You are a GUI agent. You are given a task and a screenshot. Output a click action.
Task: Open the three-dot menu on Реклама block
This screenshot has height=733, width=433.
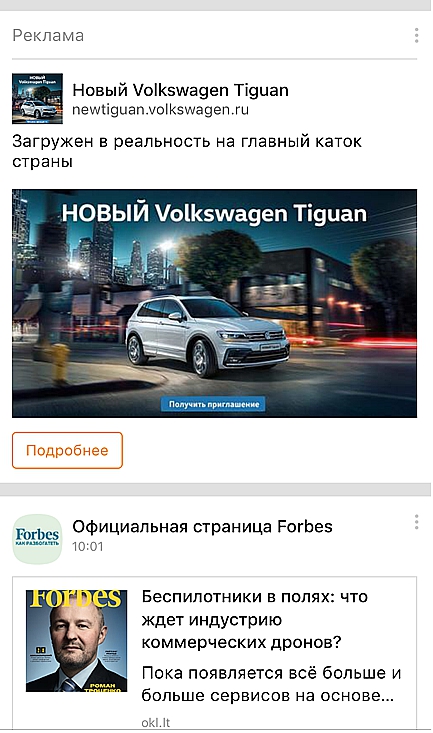[416, 36]
